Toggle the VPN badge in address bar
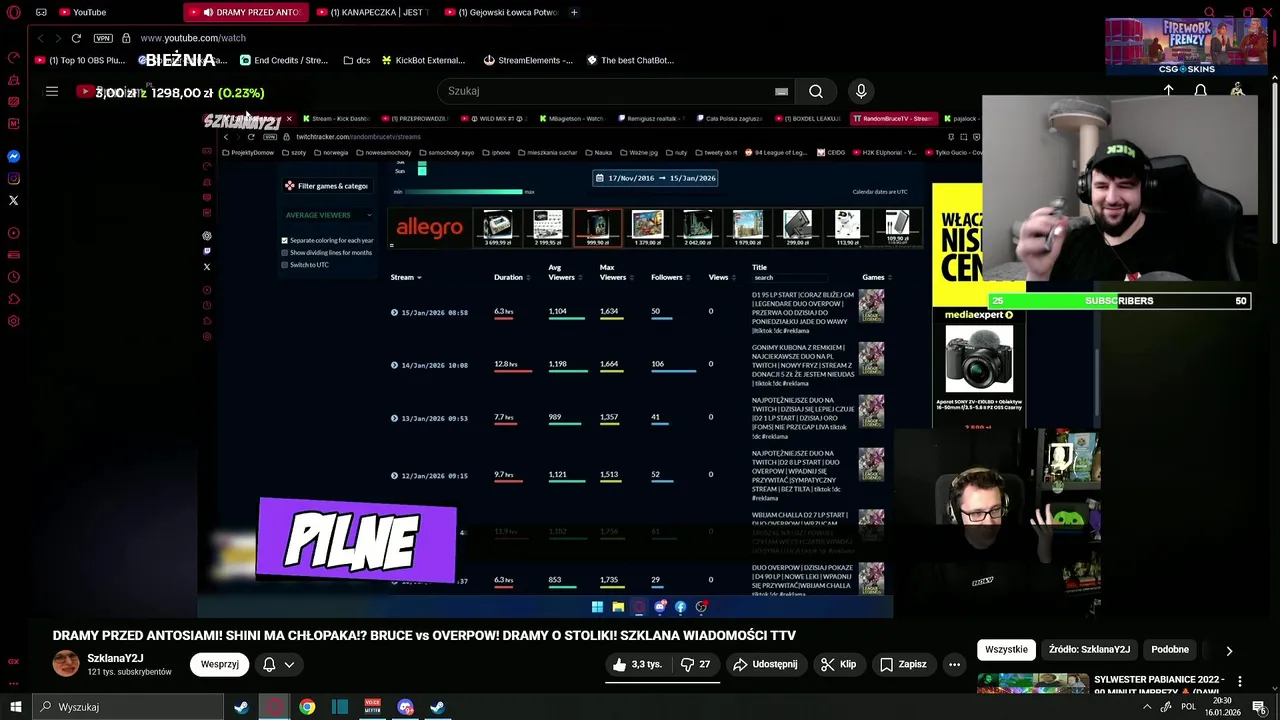 [x=103, y=38]
